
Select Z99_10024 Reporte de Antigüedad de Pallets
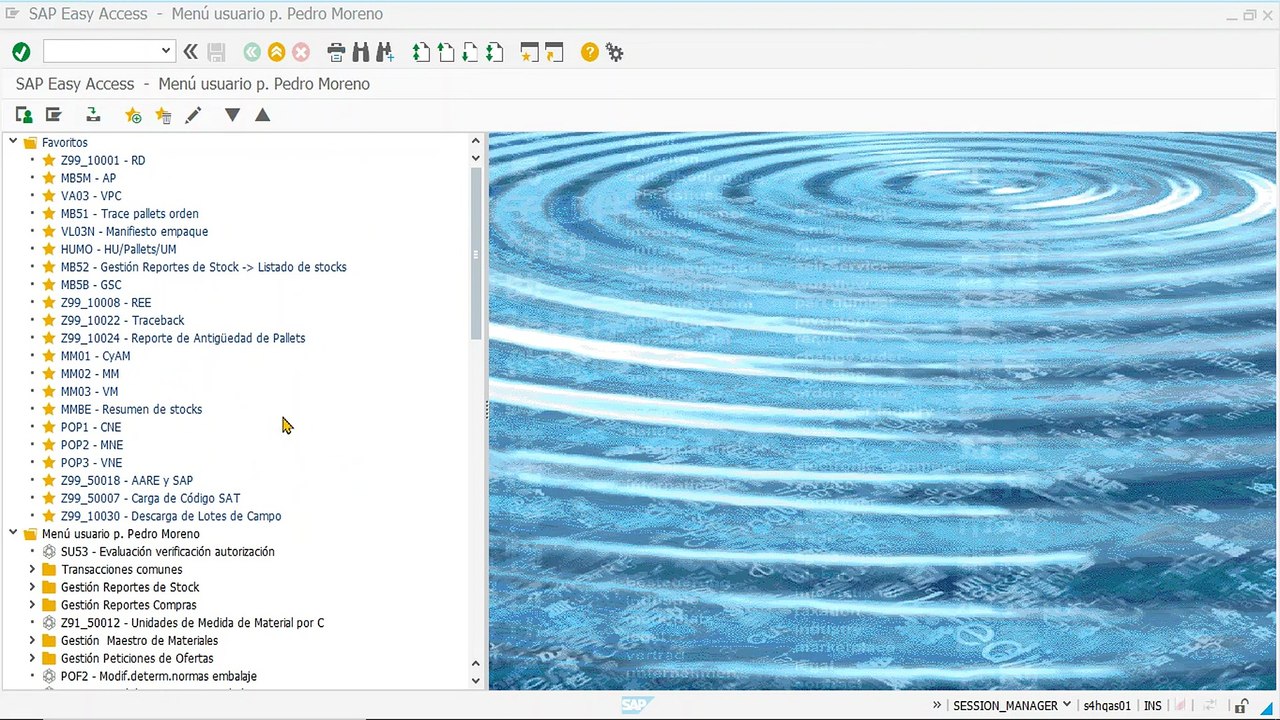point(183,338)
